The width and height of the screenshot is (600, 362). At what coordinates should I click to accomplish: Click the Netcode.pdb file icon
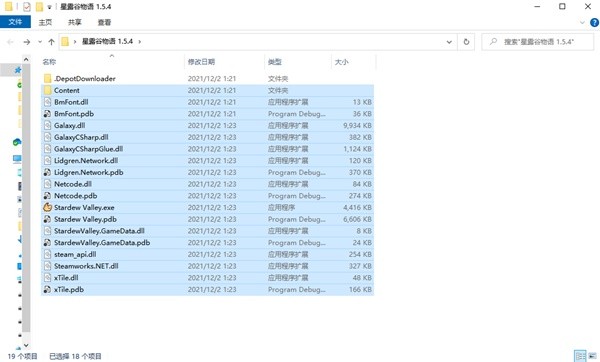(47, 196)
